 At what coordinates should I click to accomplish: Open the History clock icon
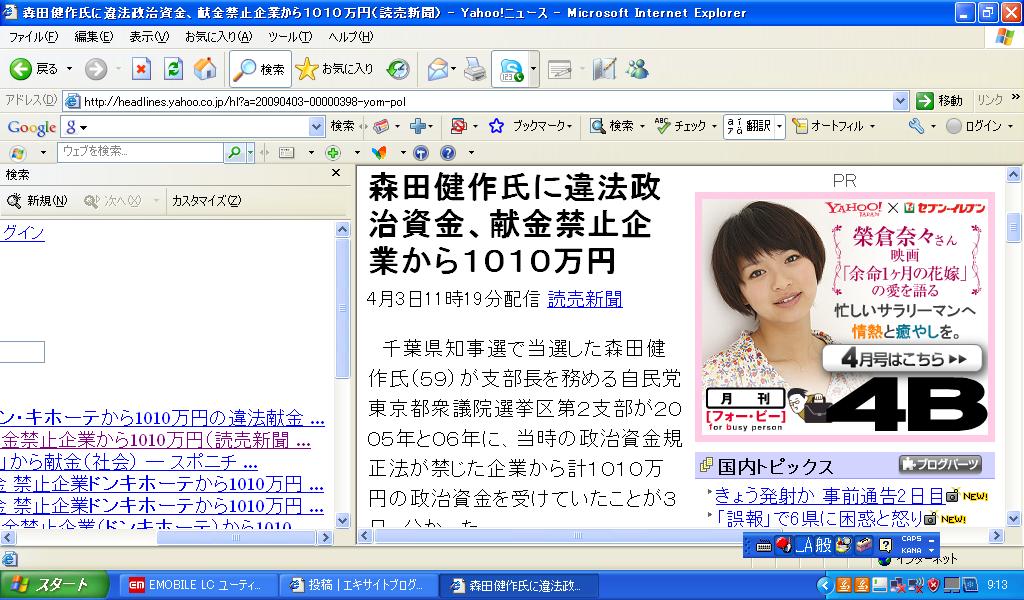click(398, 69)
